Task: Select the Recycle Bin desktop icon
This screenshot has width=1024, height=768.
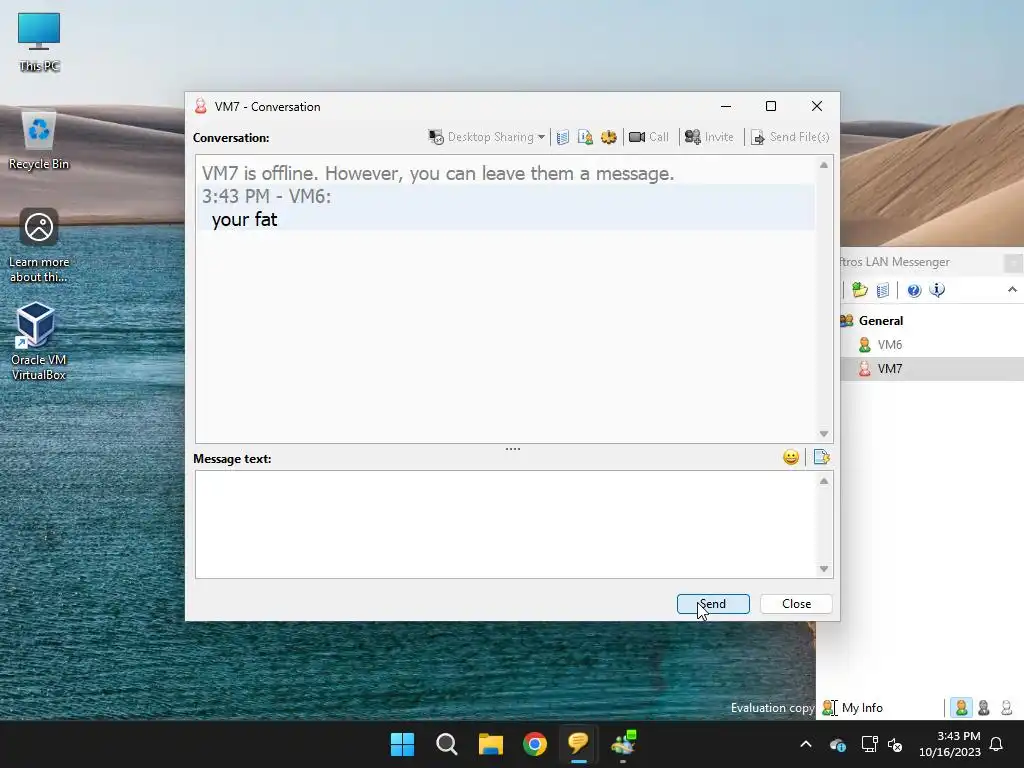Action: (39, 140)
